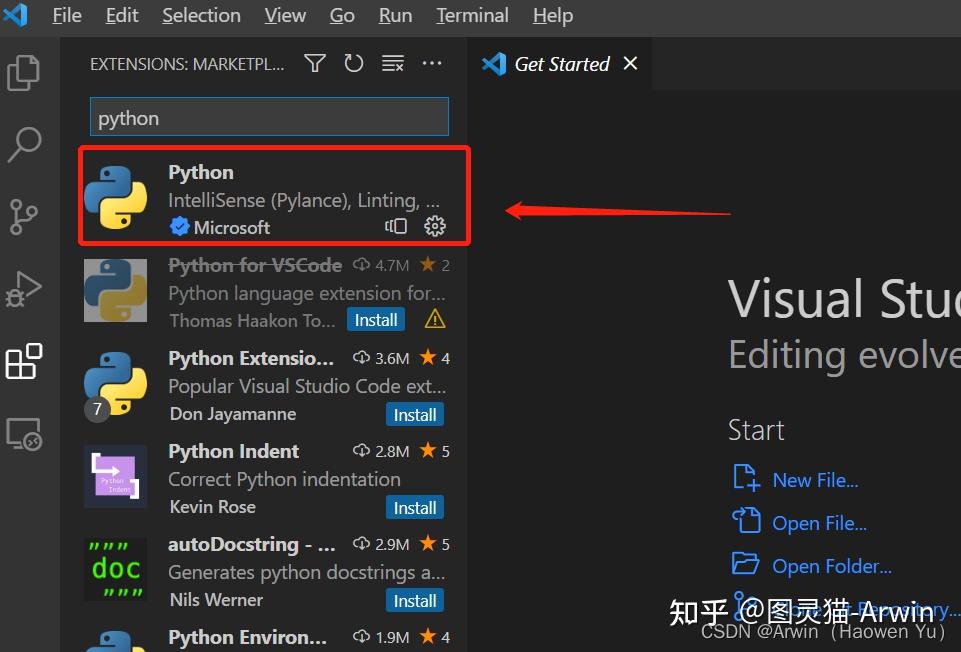Install the Python Indent extension
The image size is (961, 652).
point(414,507)
